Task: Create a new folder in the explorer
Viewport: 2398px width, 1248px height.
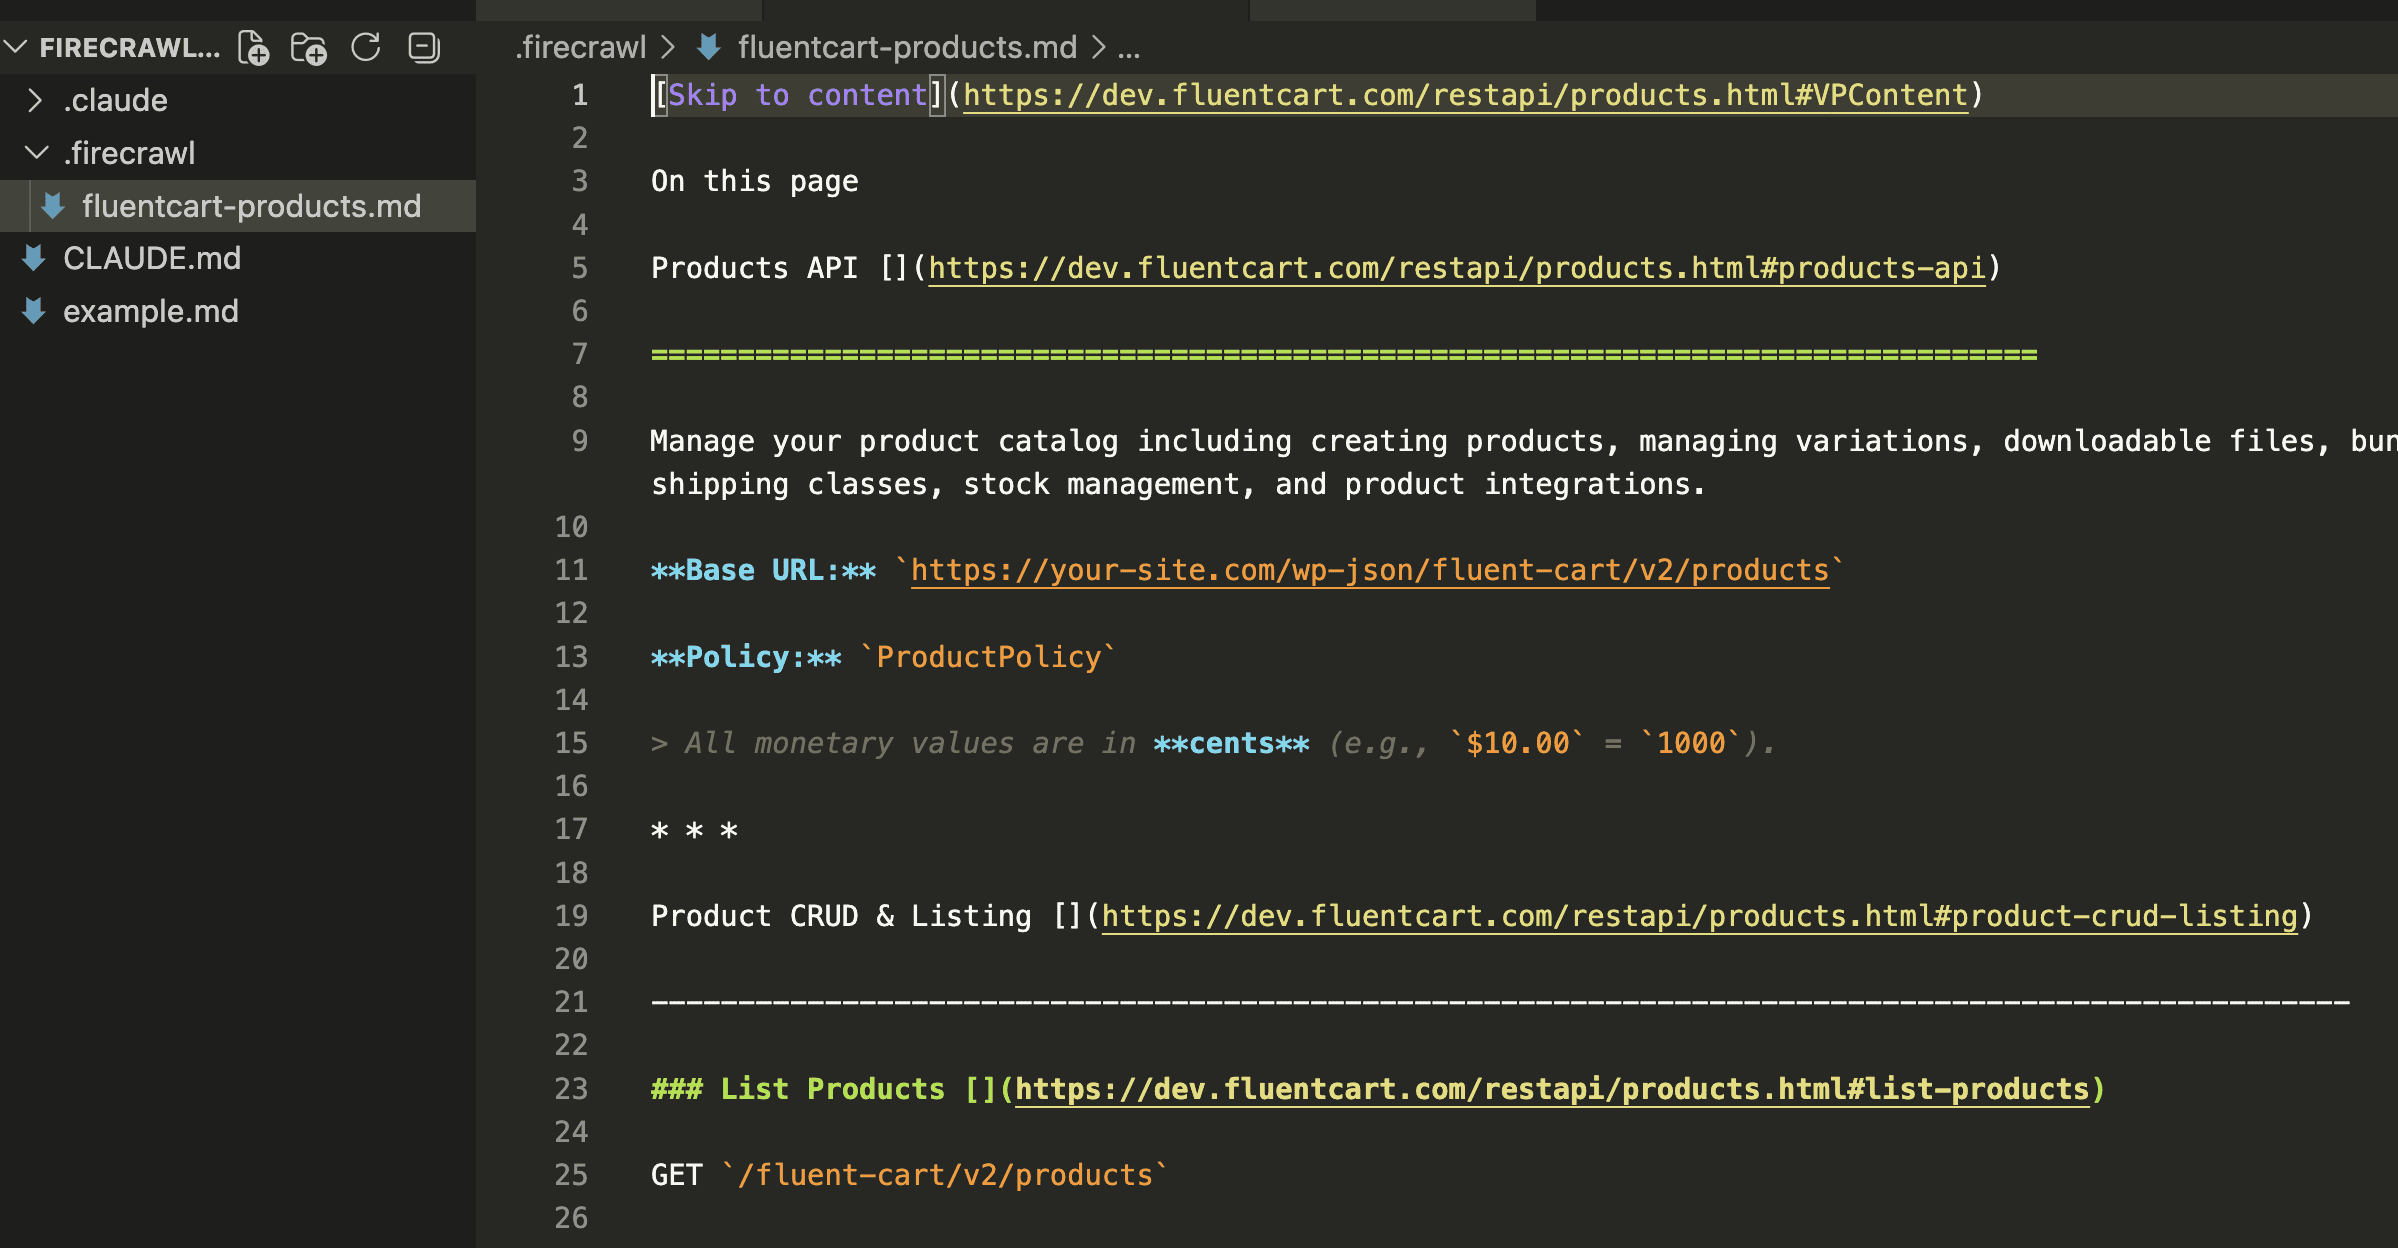Action: click(309, 47)
